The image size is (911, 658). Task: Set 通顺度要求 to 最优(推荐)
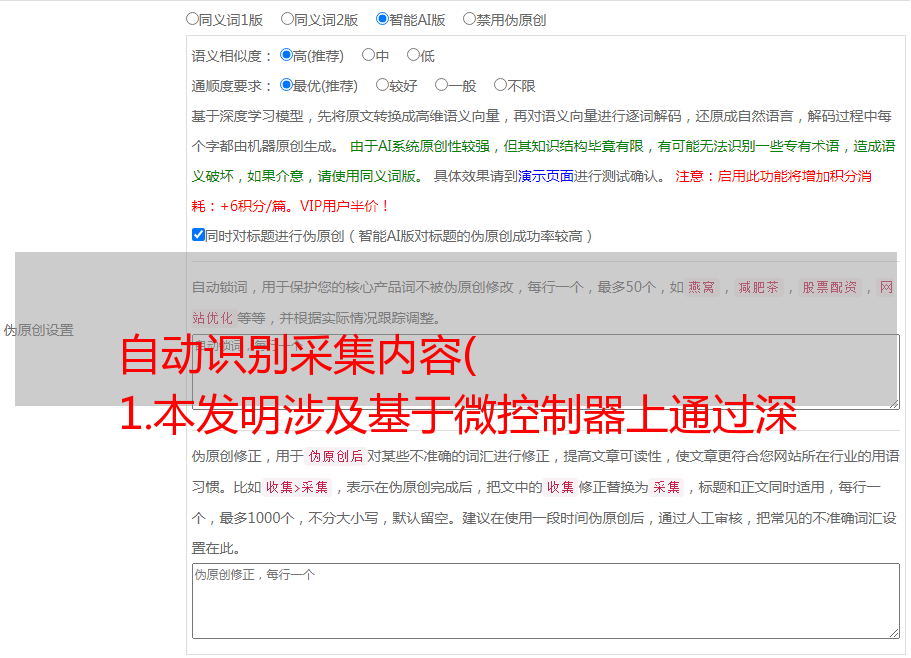click(286, 86)
